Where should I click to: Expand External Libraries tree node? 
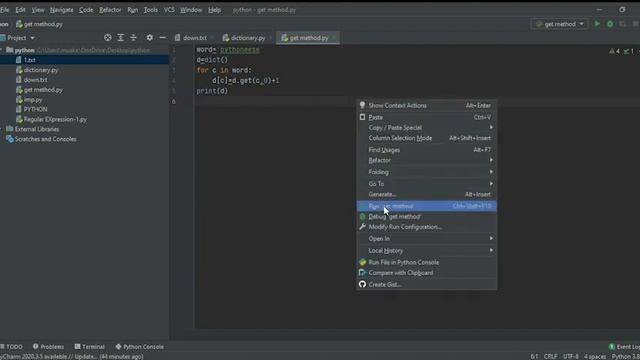click(x=2, y=129)
